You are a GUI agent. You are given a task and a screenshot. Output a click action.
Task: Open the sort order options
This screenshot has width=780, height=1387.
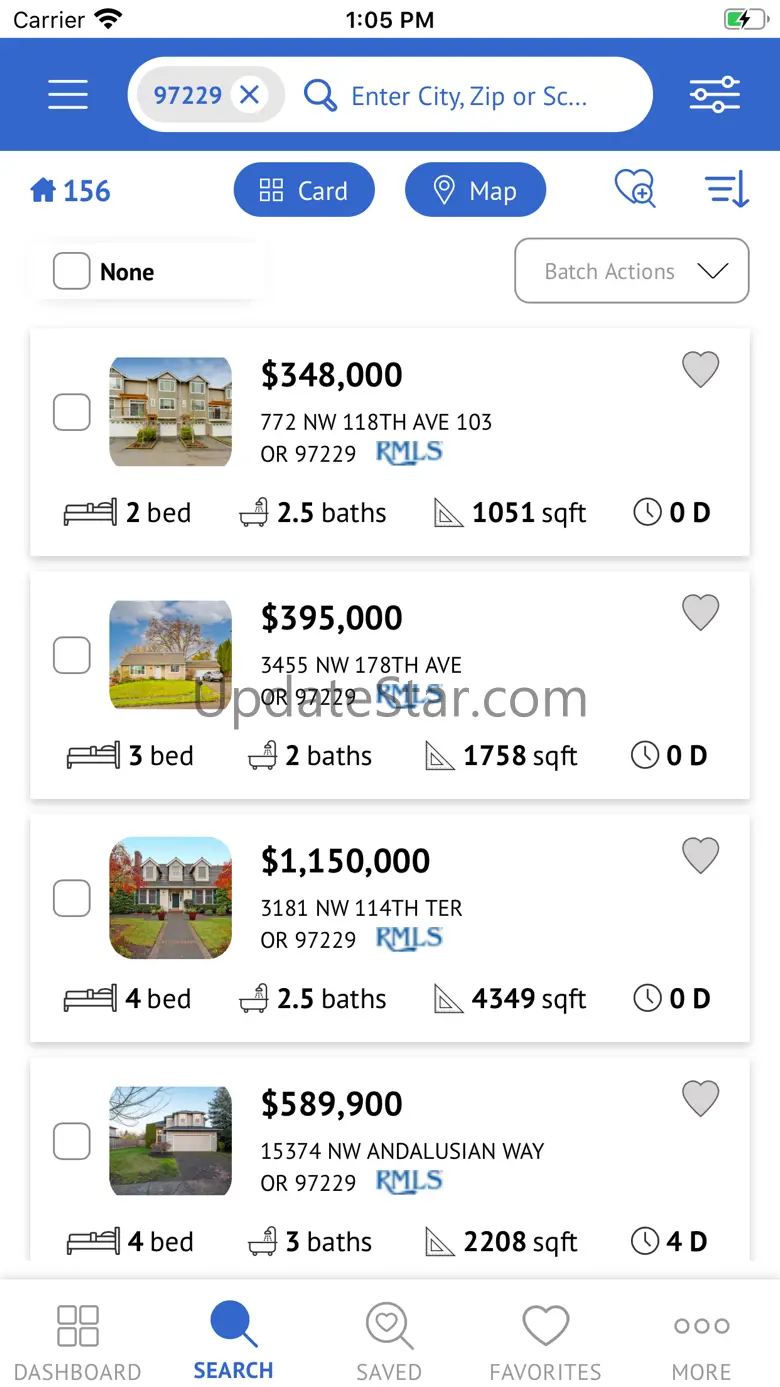tap(727, 189)
